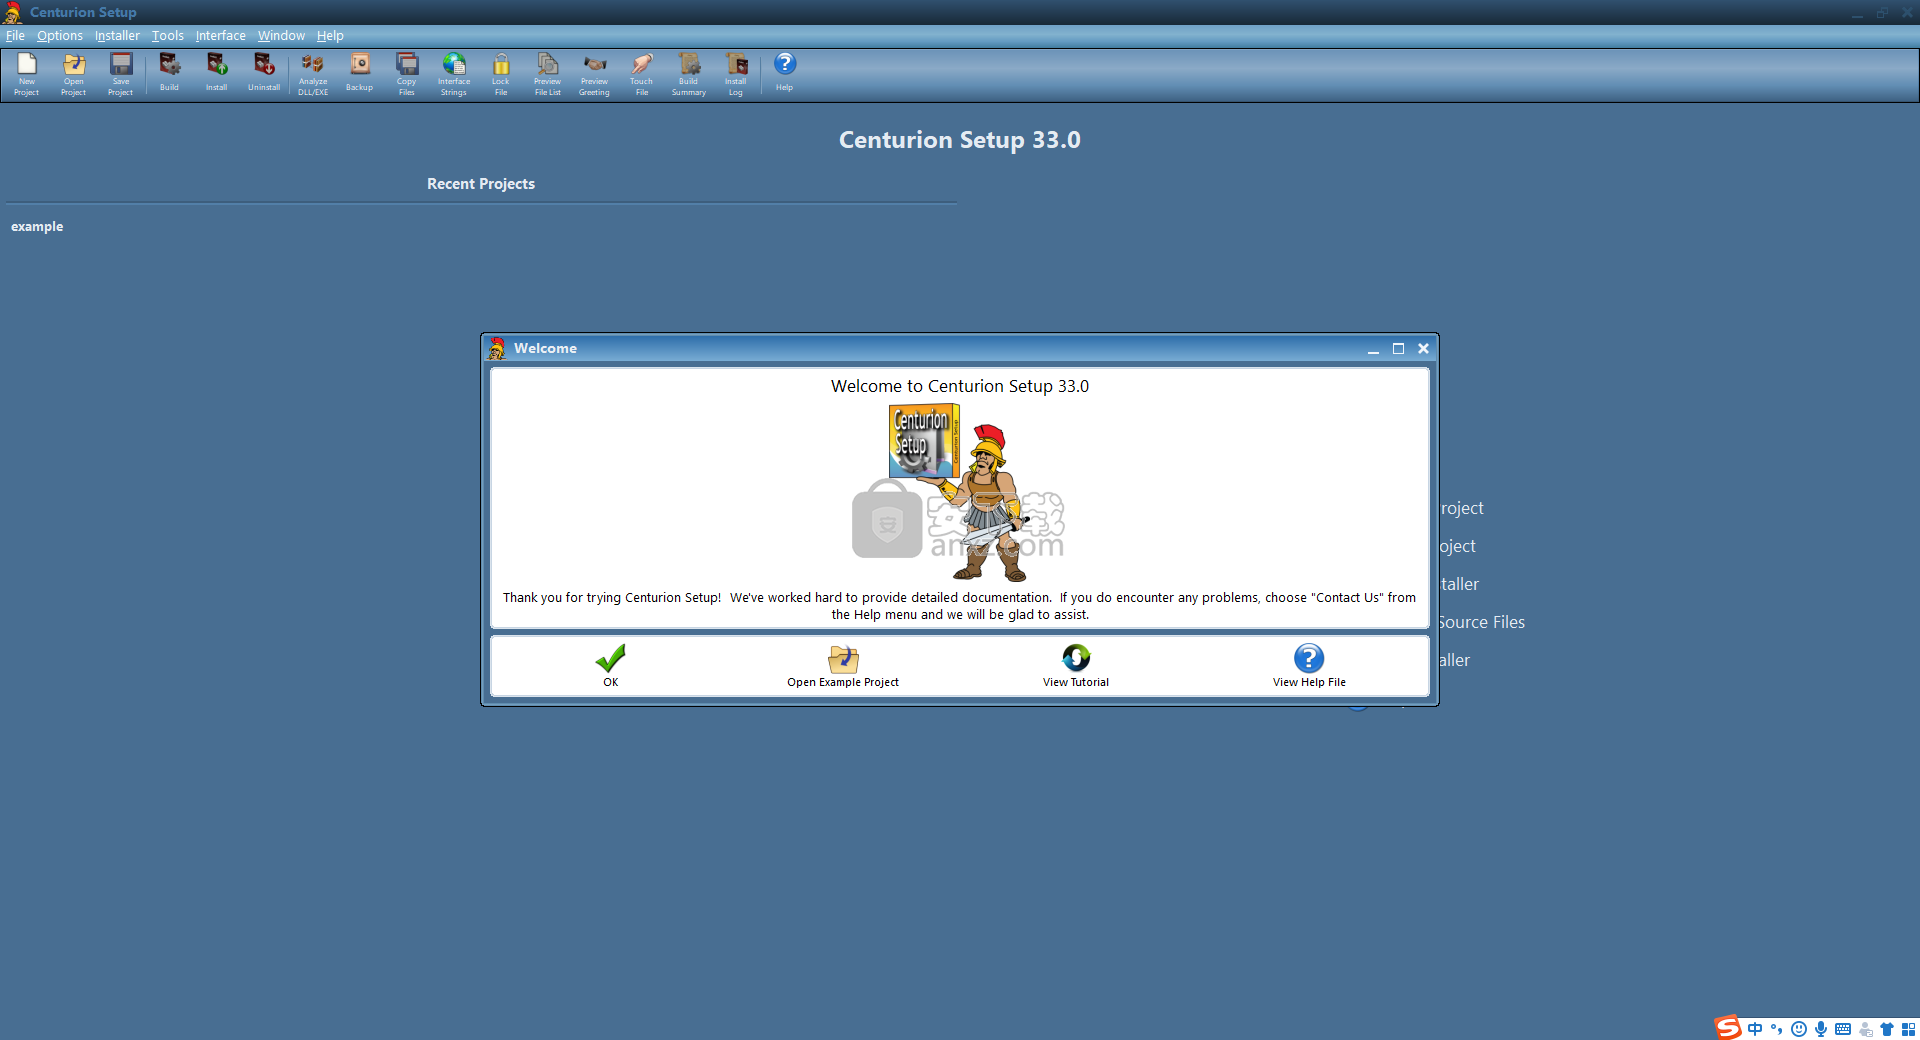
Task: Minimize the Welcome dialog
Action: (x=1373, y=349)
